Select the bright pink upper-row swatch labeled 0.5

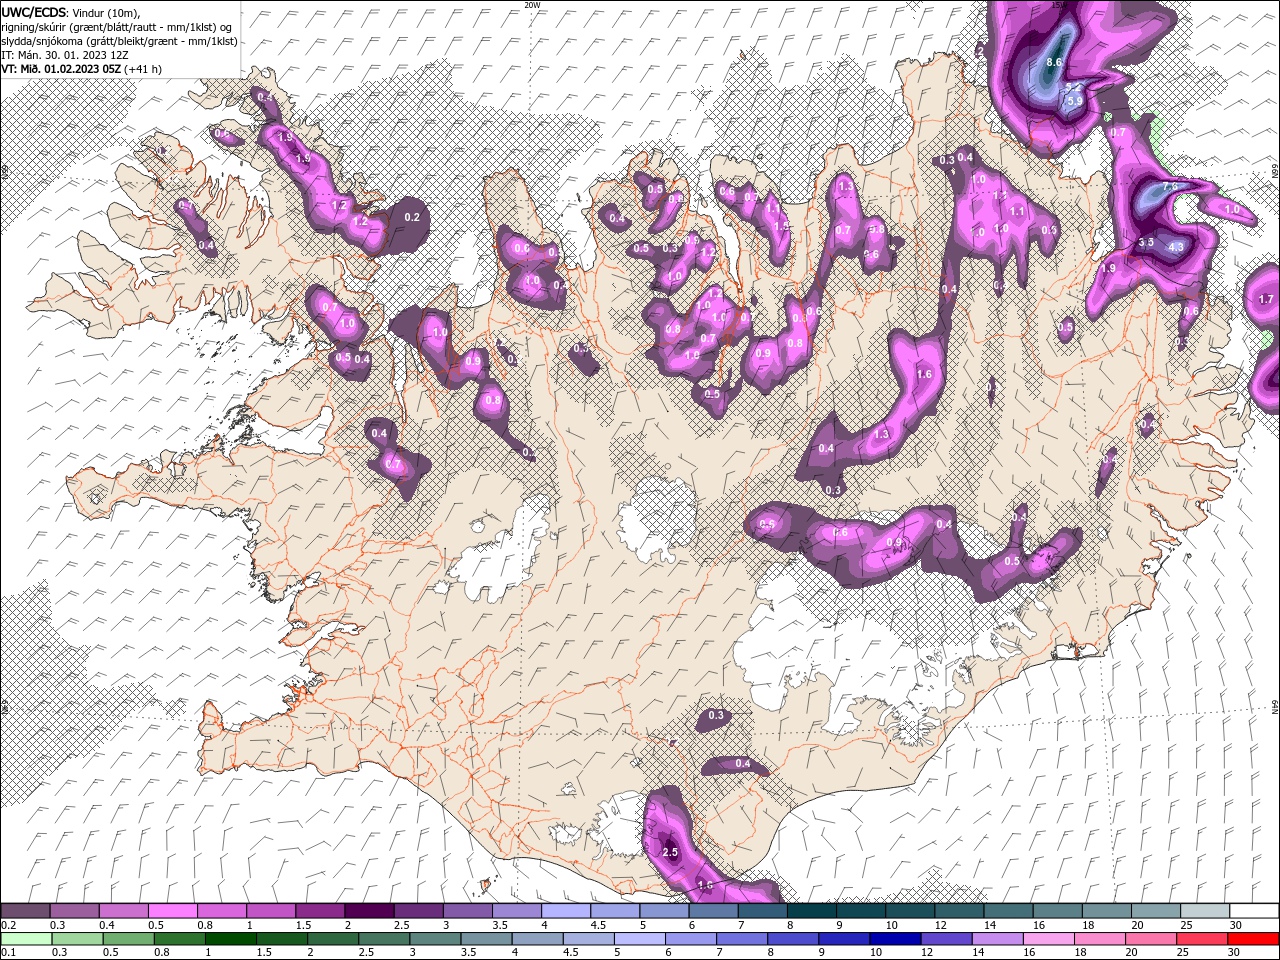(172, 911)
